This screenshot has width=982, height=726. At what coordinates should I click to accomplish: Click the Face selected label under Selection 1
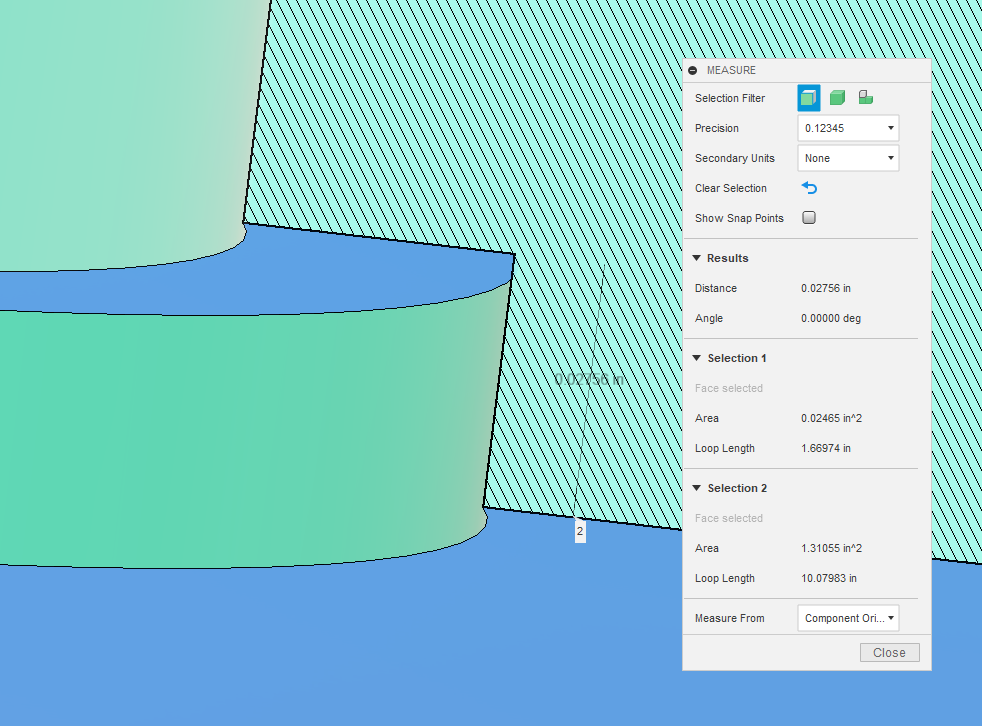point(728,388)
